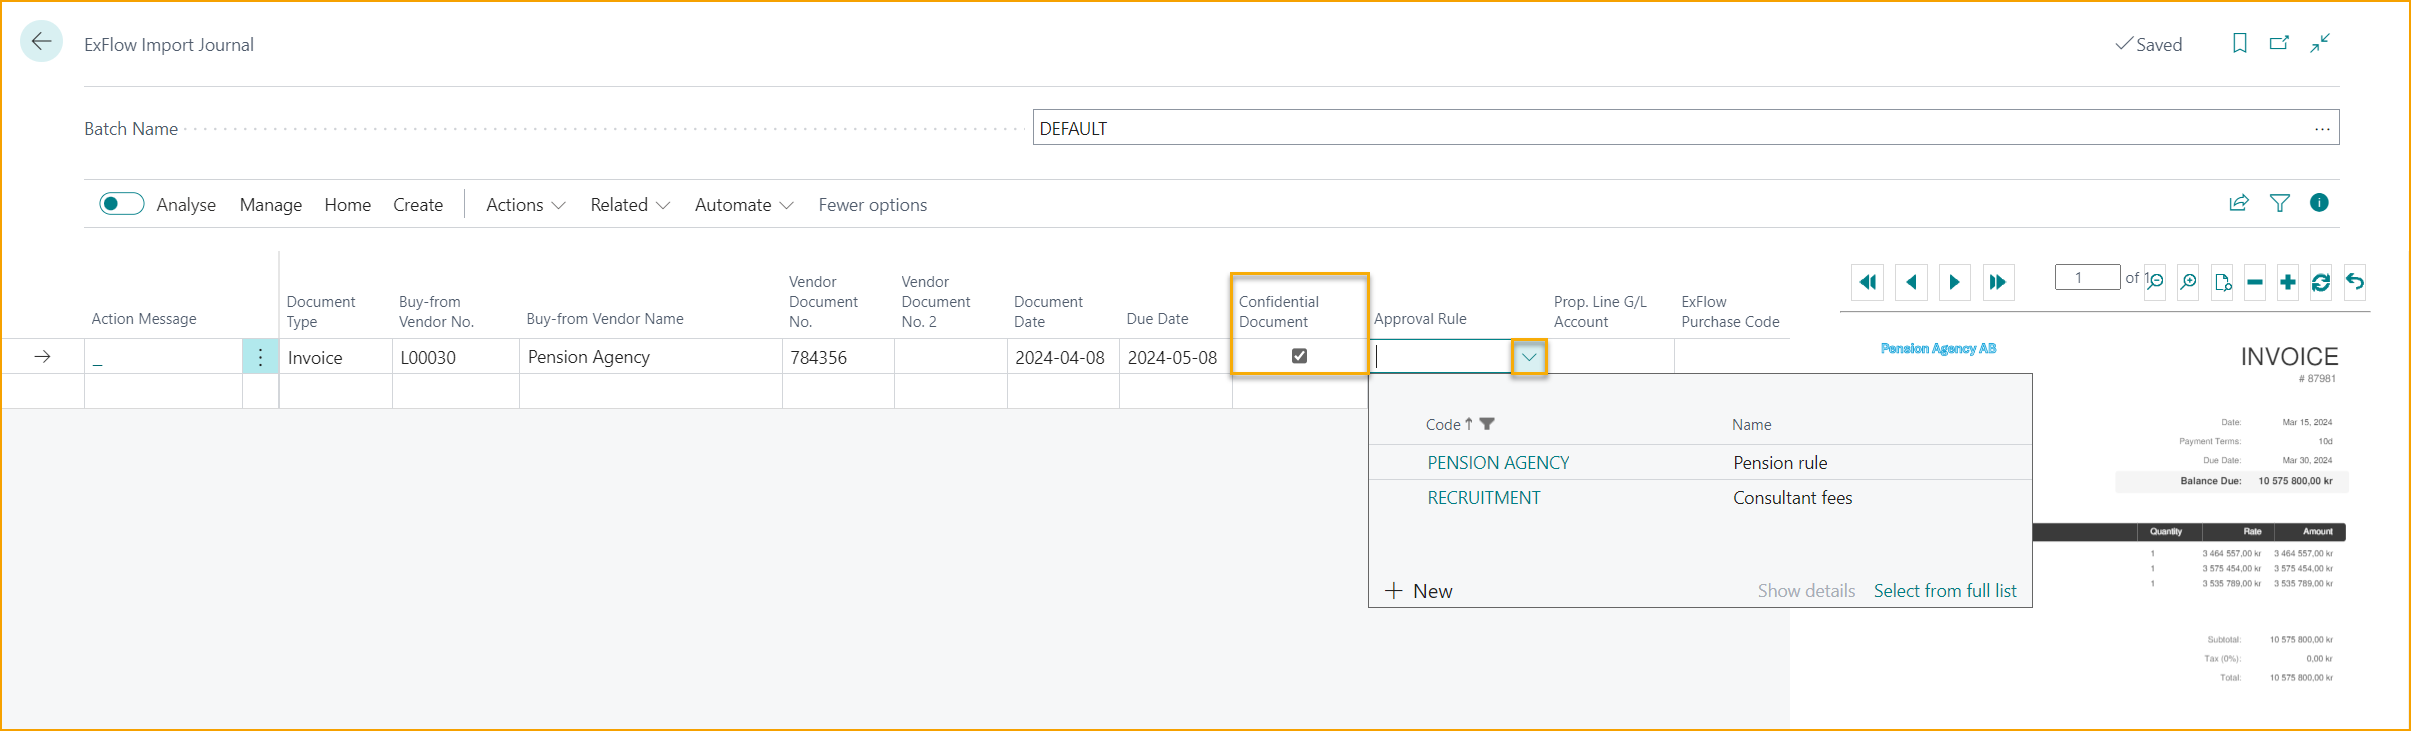Click the PDF page number field
The width and height of the screenshot is (2411, 731).
(x=2086, y=278)
